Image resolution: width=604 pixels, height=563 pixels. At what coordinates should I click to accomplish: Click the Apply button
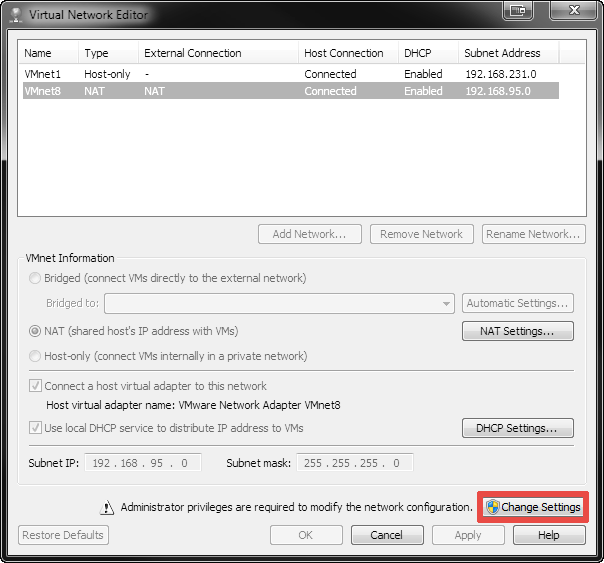pyautogui.click(x=468, y=535)
